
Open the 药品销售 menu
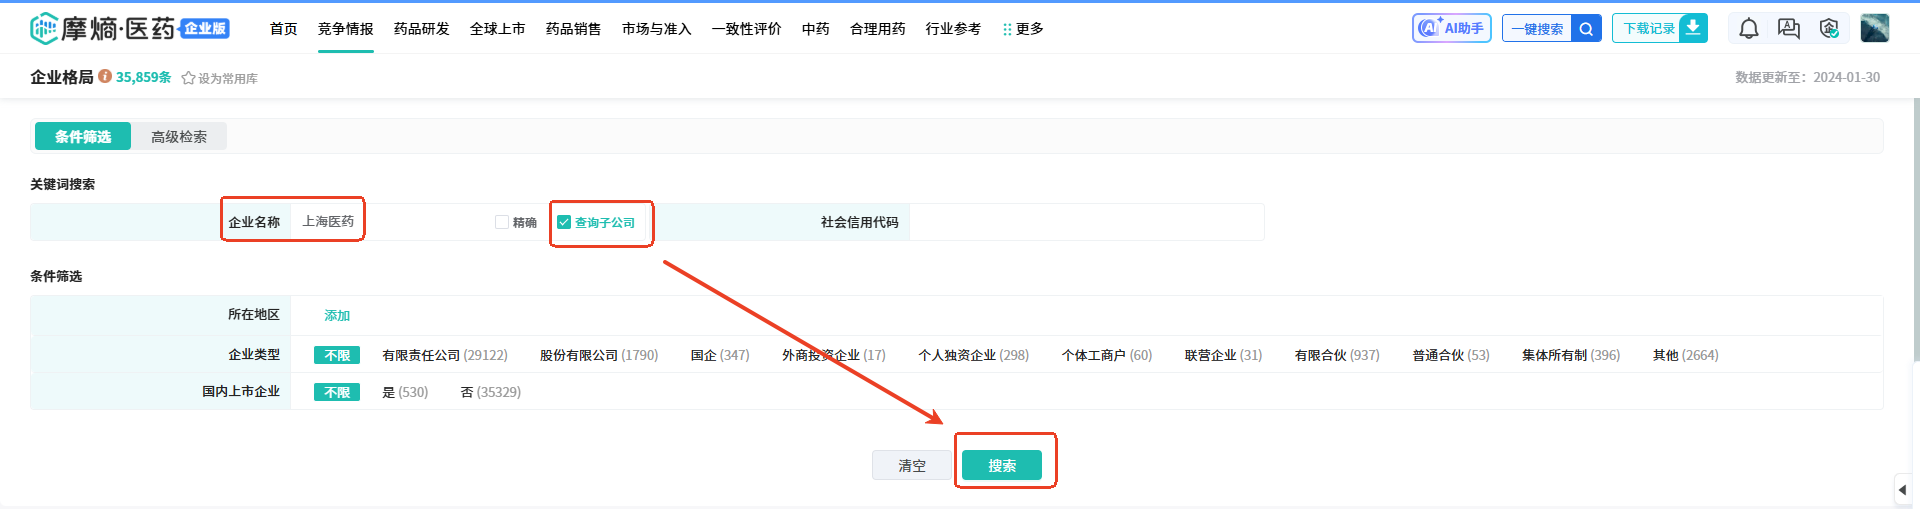click(x=574, y=29)
